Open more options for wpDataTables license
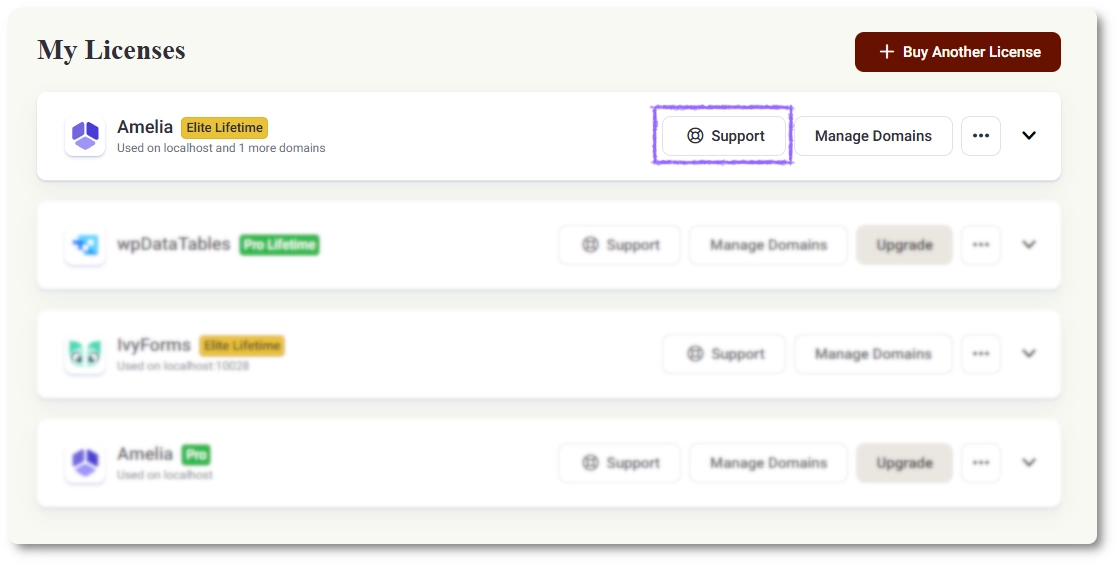Screen dimensions: 1118x565 pos(981,245)
